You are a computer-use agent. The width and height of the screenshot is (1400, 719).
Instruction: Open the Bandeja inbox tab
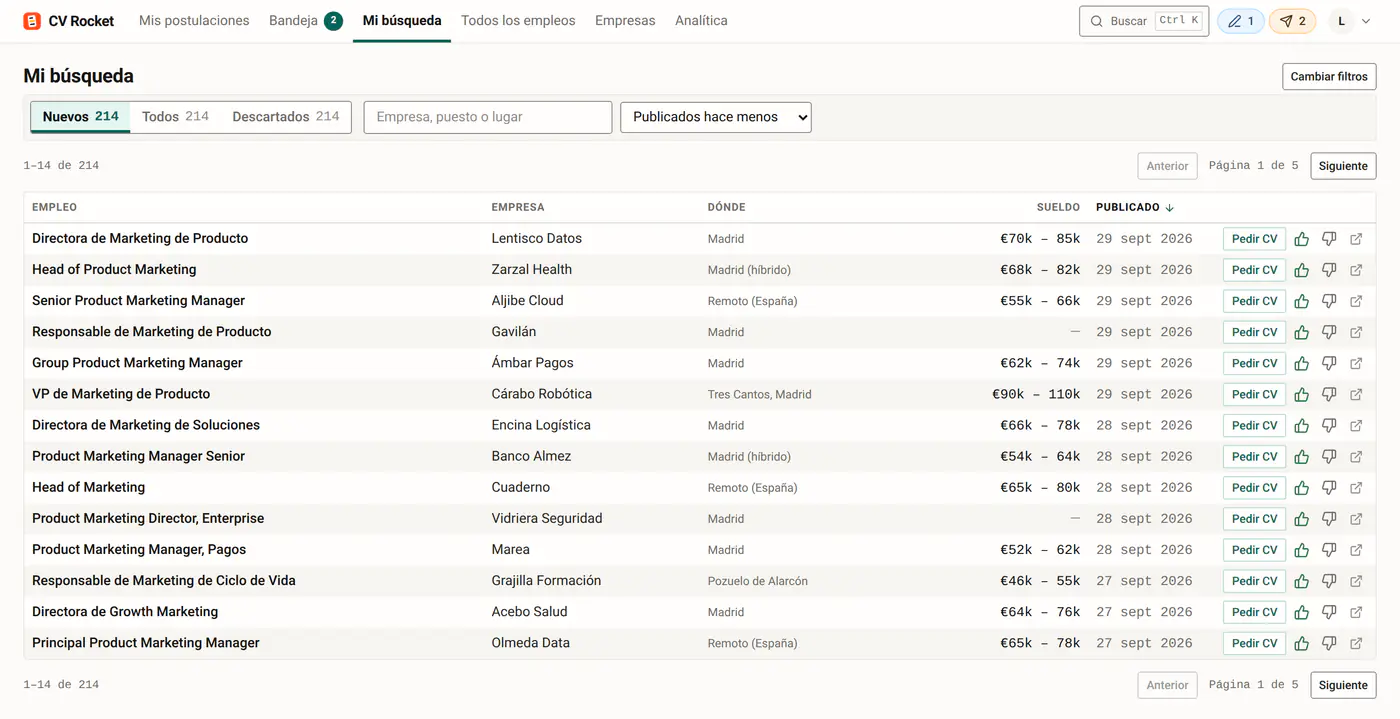tap(306, 21)
